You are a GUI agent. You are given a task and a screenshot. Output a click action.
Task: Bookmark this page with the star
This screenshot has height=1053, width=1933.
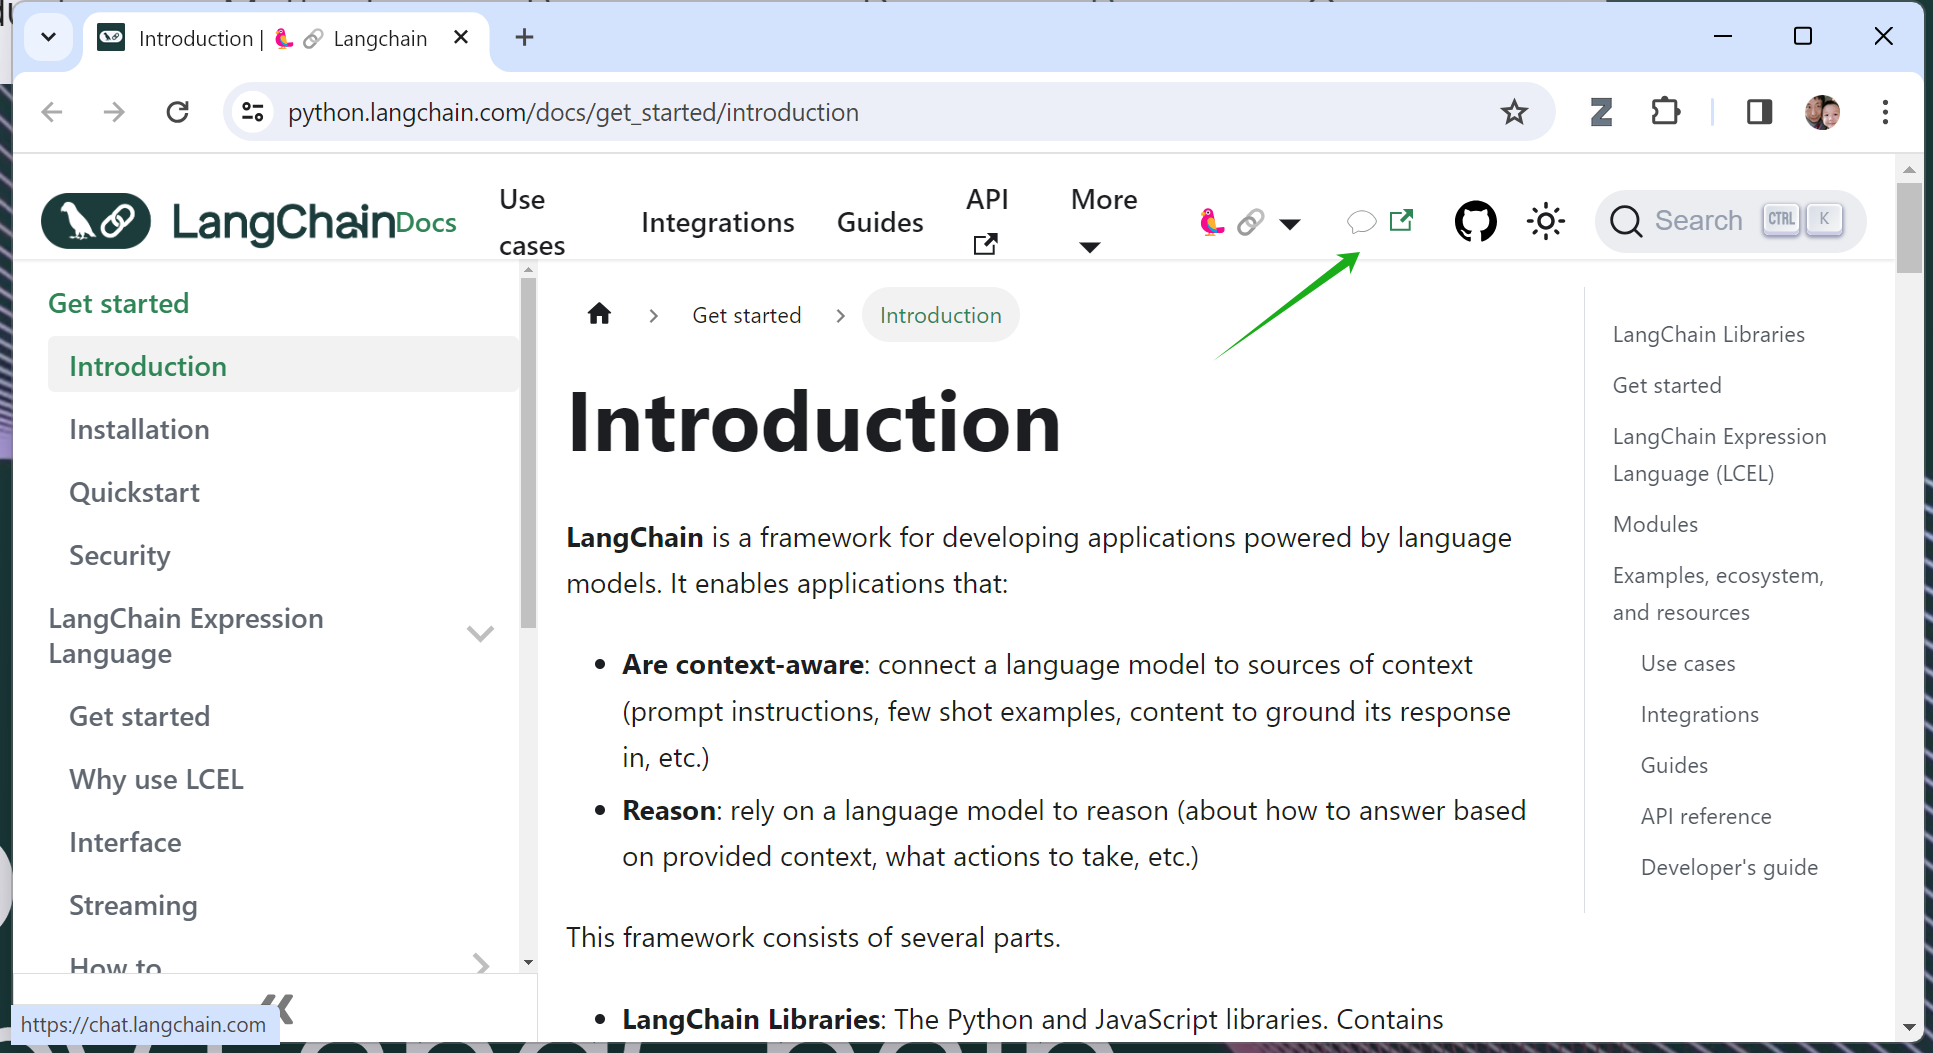coord(1514,112)
